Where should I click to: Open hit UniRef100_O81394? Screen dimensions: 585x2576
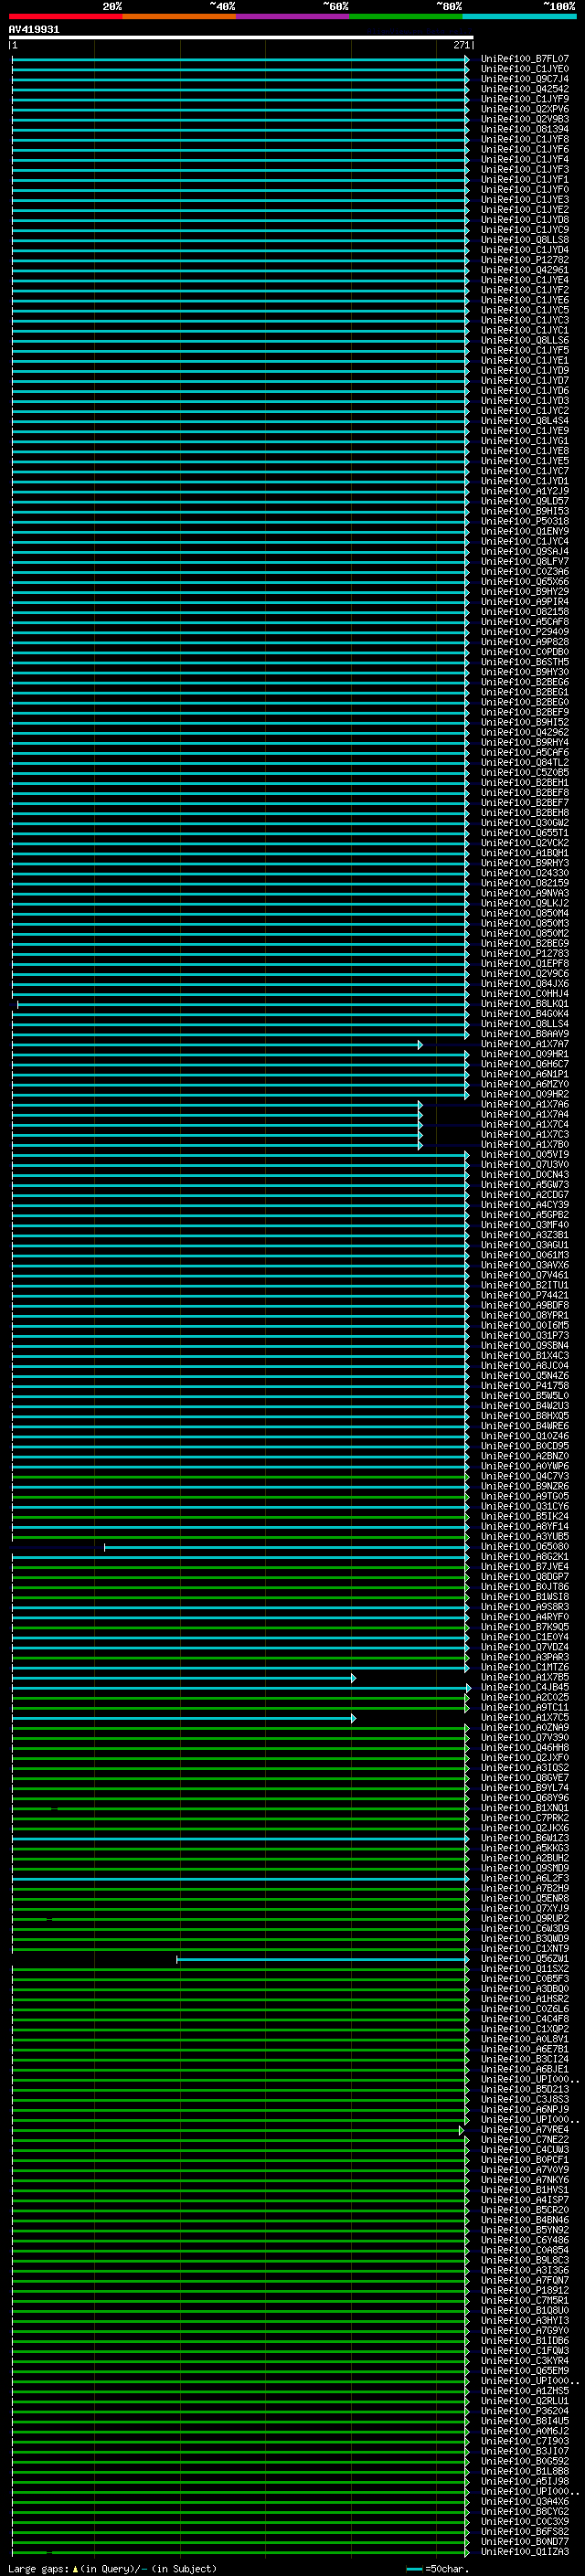click(x=525, y=129)
